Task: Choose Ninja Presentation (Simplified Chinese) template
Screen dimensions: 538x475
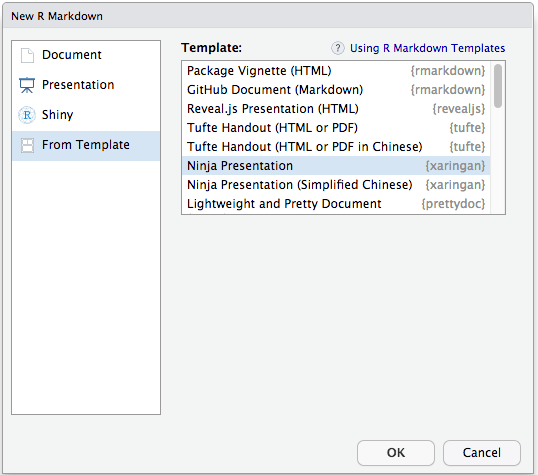Action: point(336,185)
